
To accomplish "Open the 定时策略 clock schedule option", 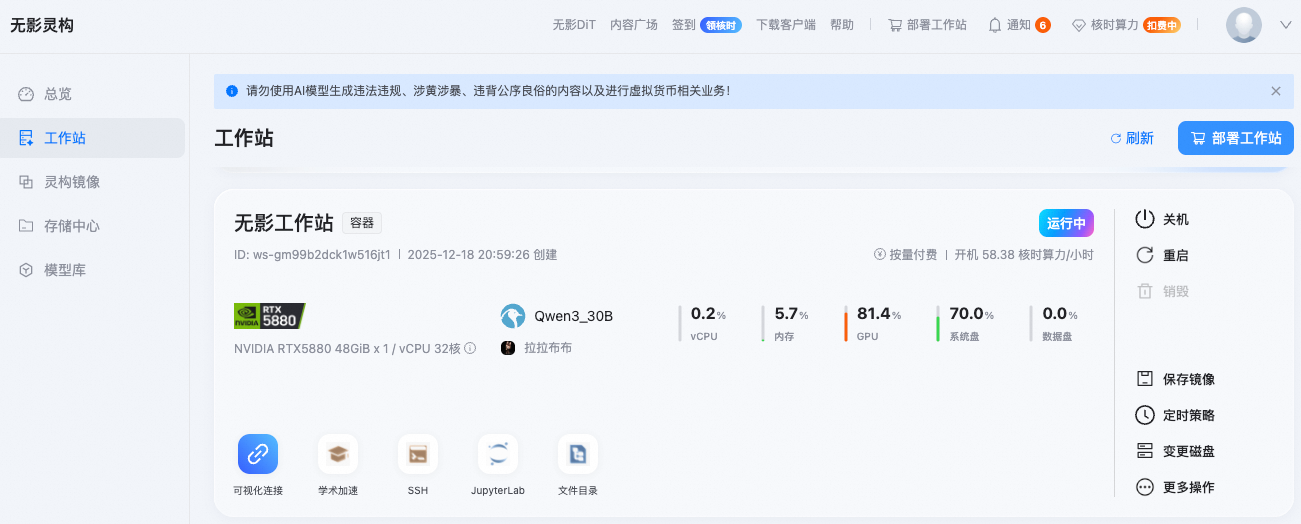I will (x=1145, y=415).
